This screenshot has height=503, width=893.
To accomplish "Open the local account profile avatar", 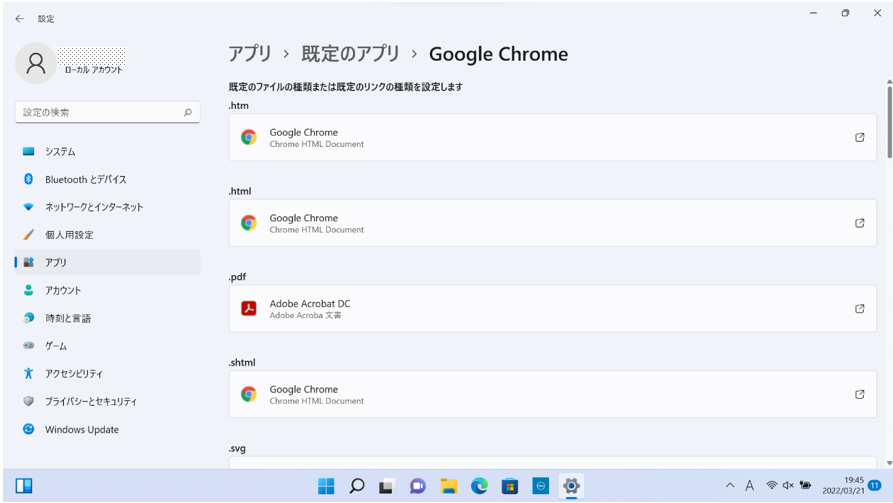I will [36, 63].
